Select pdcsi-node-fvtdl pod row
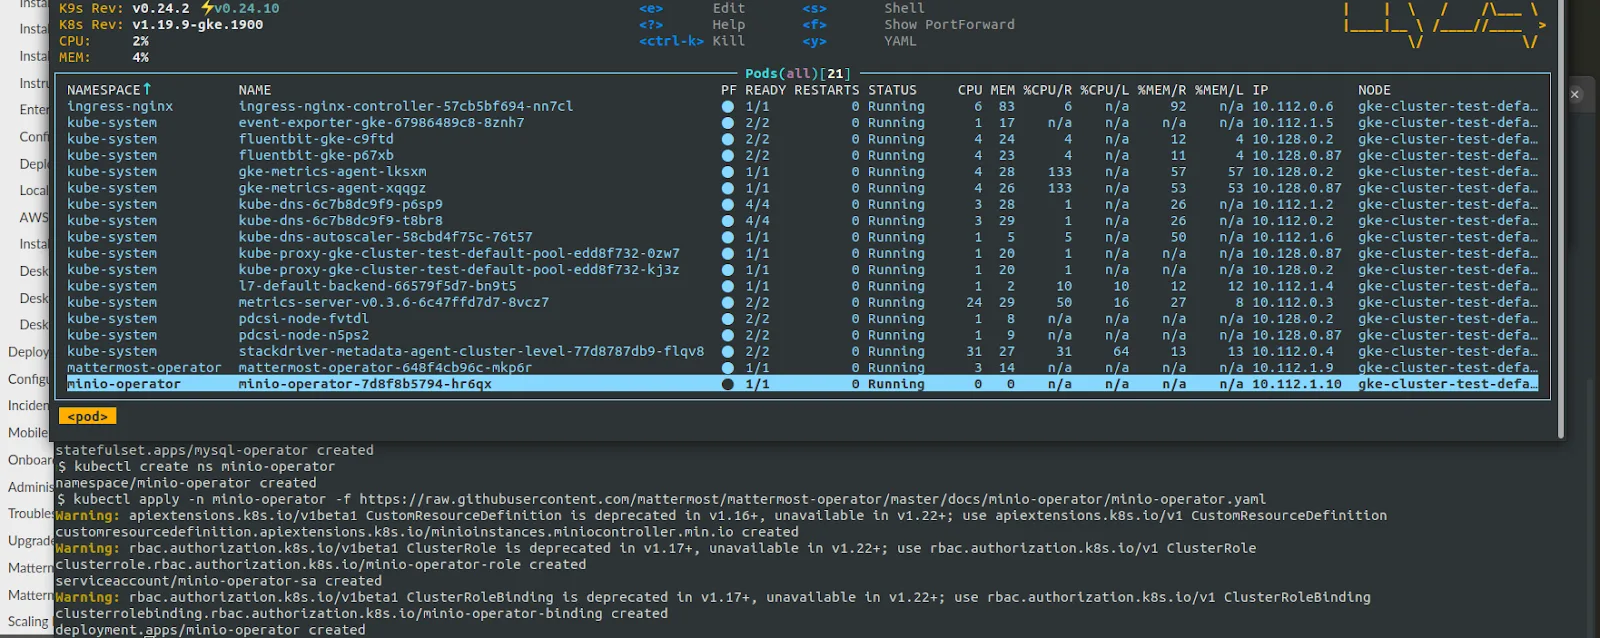This screenshot has width=1600, height=638. click(x=802, y=319)
